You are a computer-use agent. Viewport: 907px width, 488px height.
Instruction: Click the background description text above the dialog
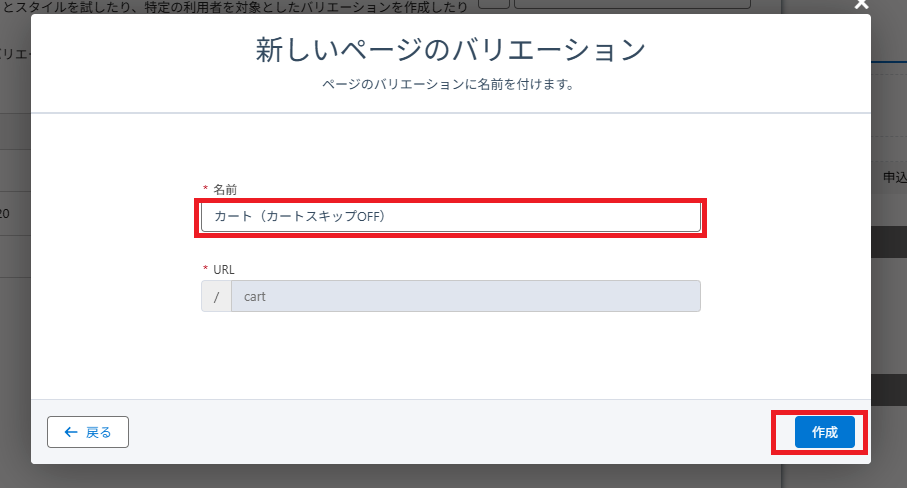pyautogui.click(x=230, y=6)
